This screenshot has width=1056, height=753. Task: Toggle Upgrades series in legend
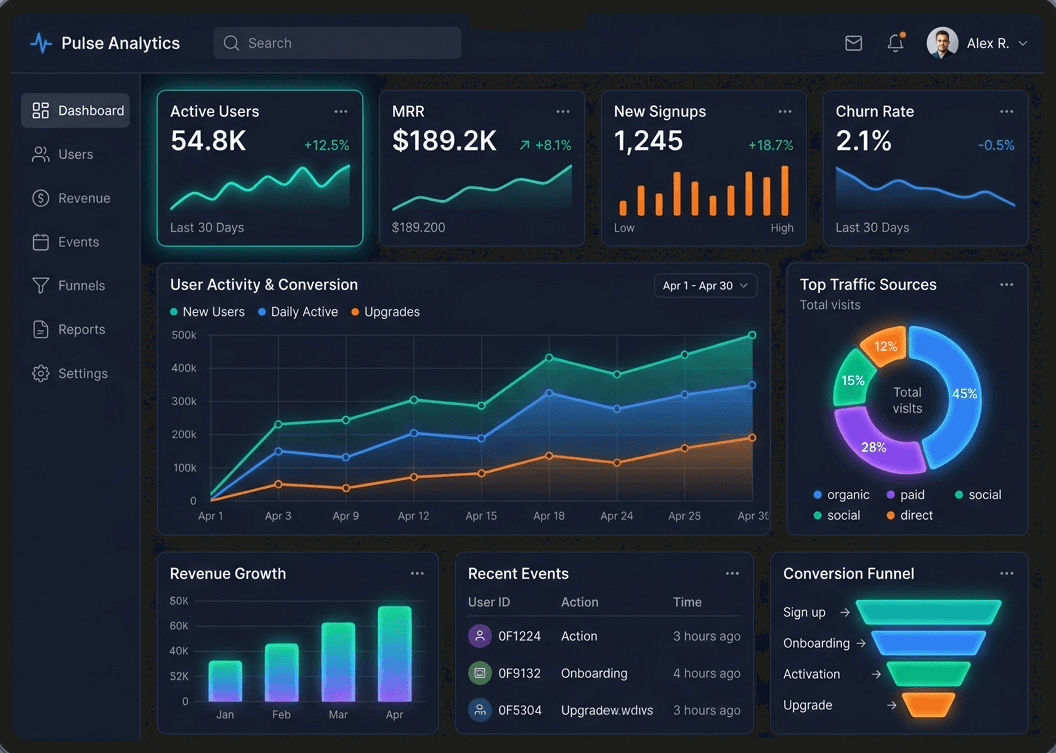click(385, 312)
